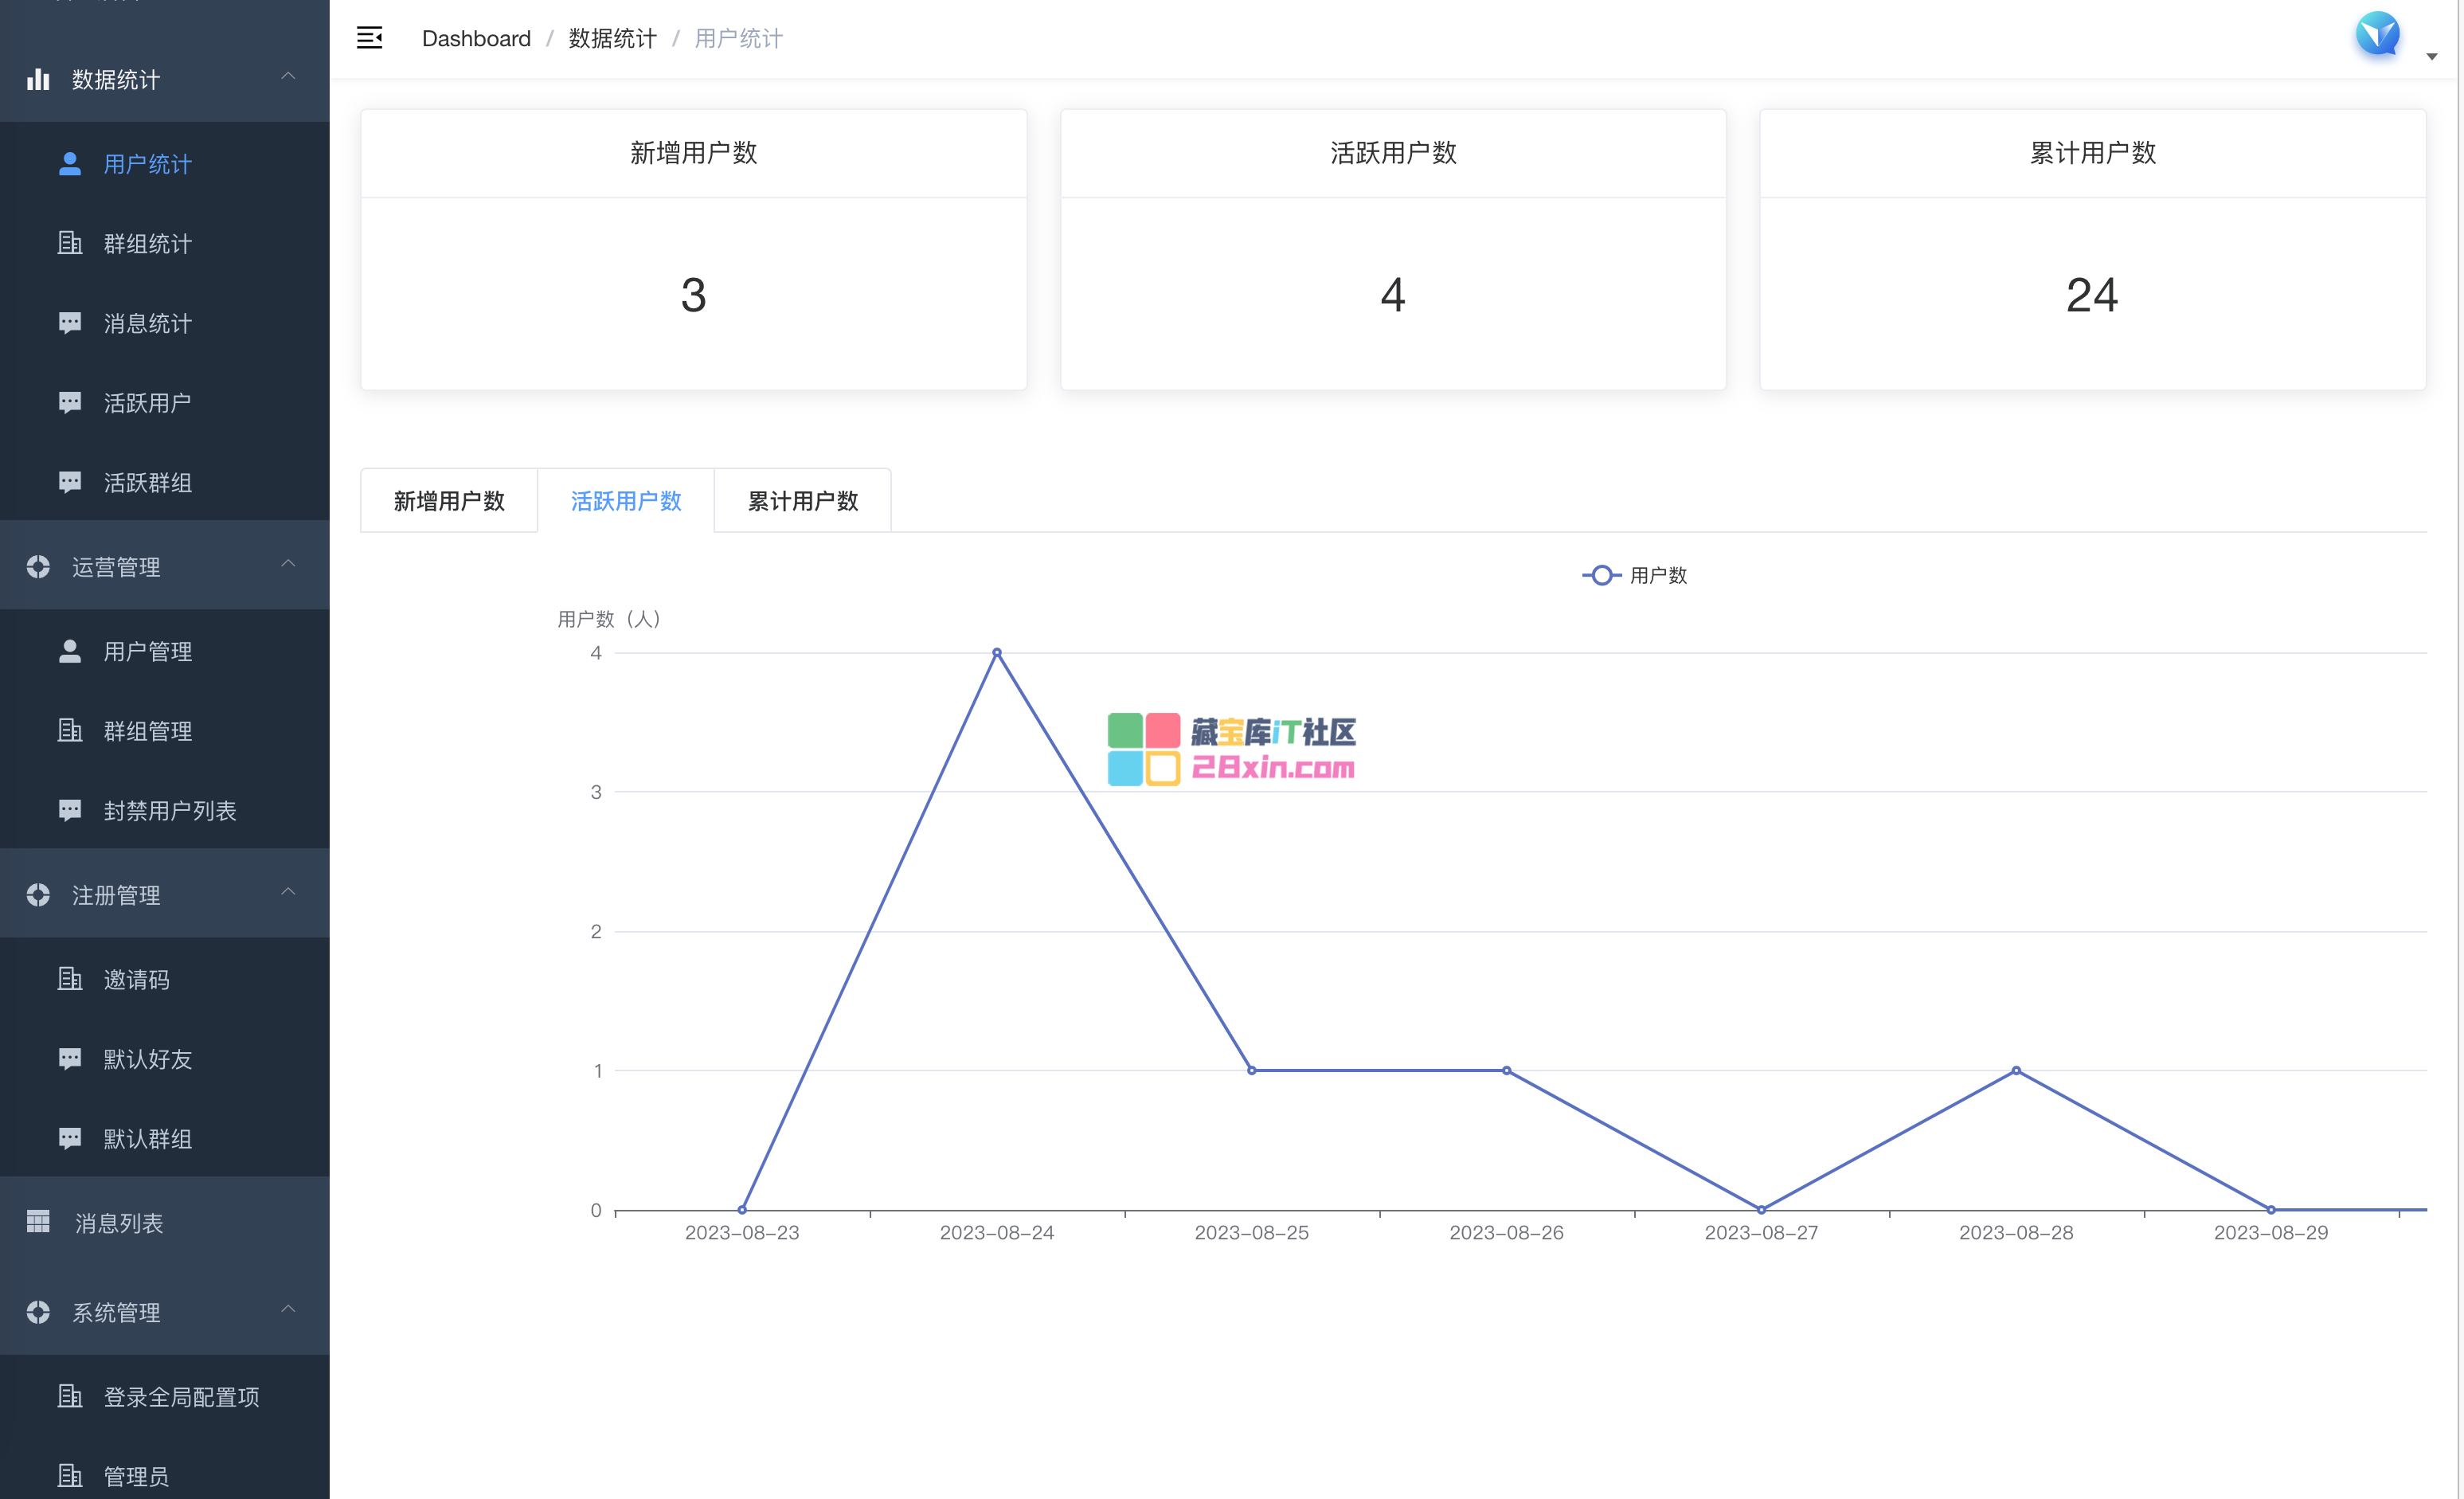Click the 用户统计 person icon in sidebar
2464x1499 pixels.
coord(70,164)
